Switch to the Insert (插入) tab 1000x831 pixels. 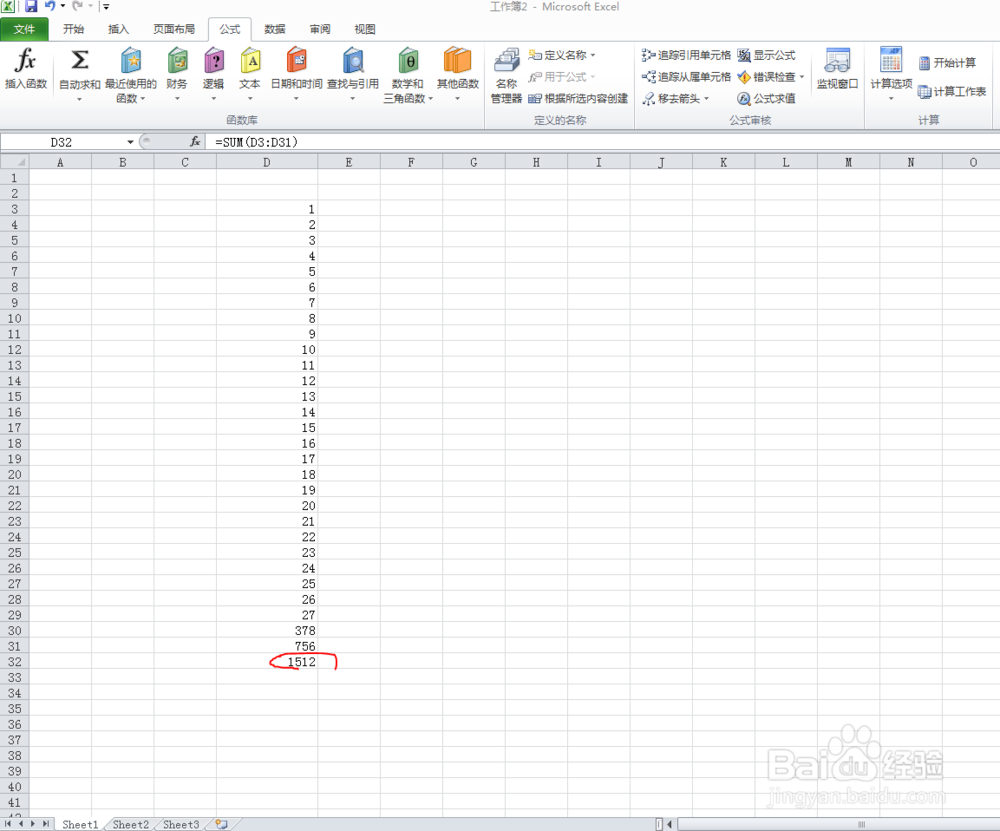click(119, 29)
